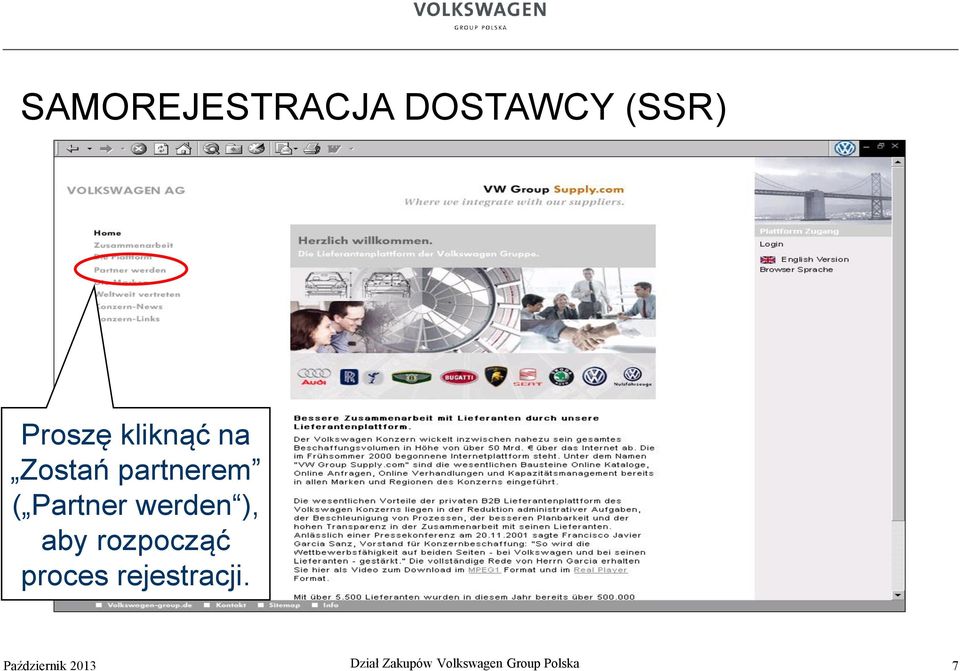Click the browser Back arrow button
Screen dimensions: 960x671
click(73, 149)
